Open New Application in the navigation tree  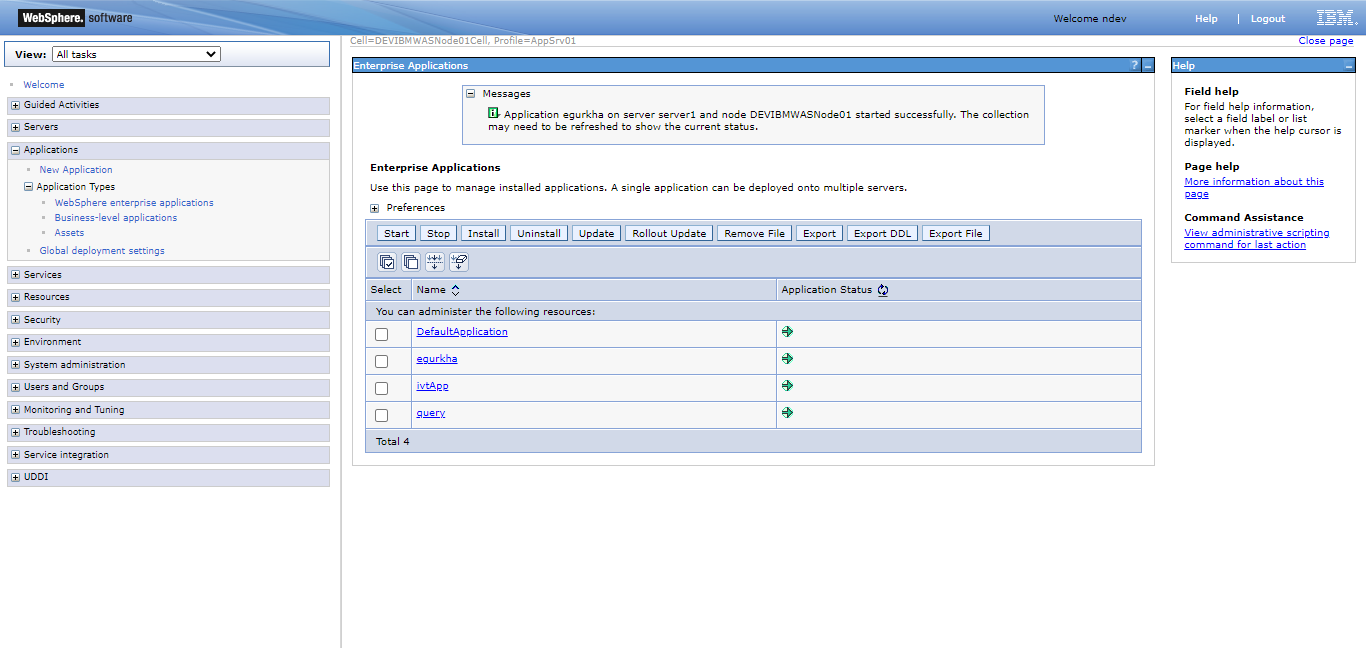76,170
